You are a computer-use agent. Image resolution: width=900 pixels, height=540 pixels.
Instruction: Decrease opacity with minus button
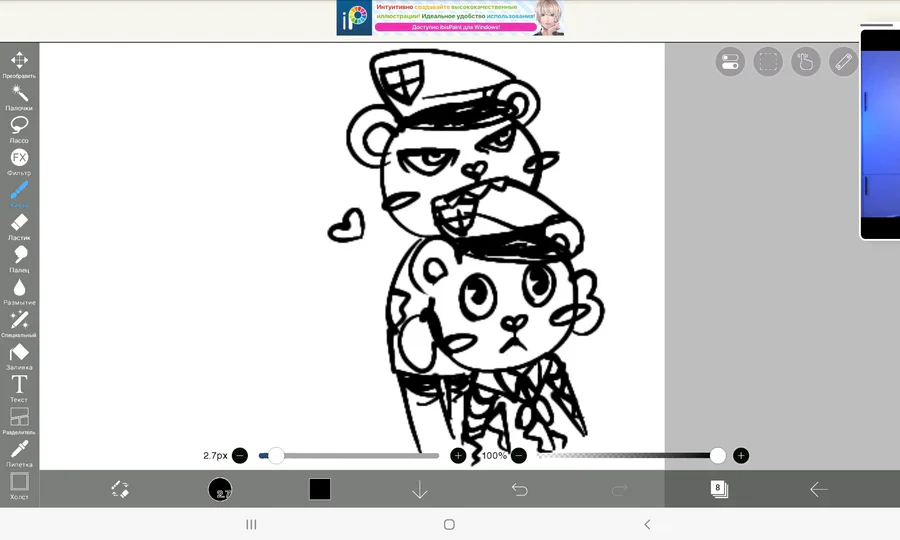click(519, 456)
